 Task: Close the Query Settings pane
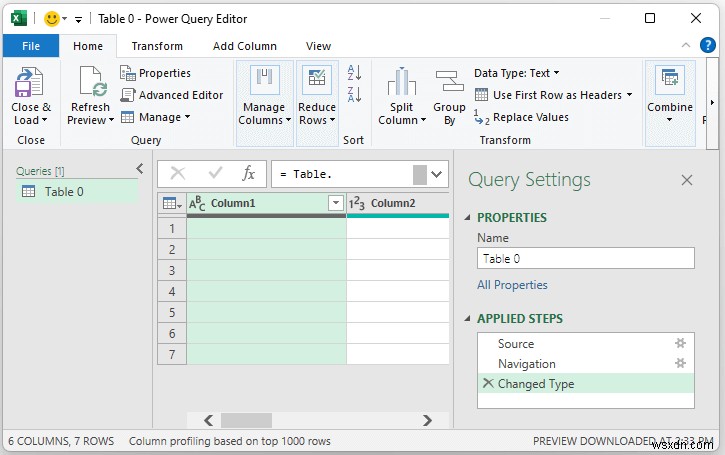click(x=687, y=180)
